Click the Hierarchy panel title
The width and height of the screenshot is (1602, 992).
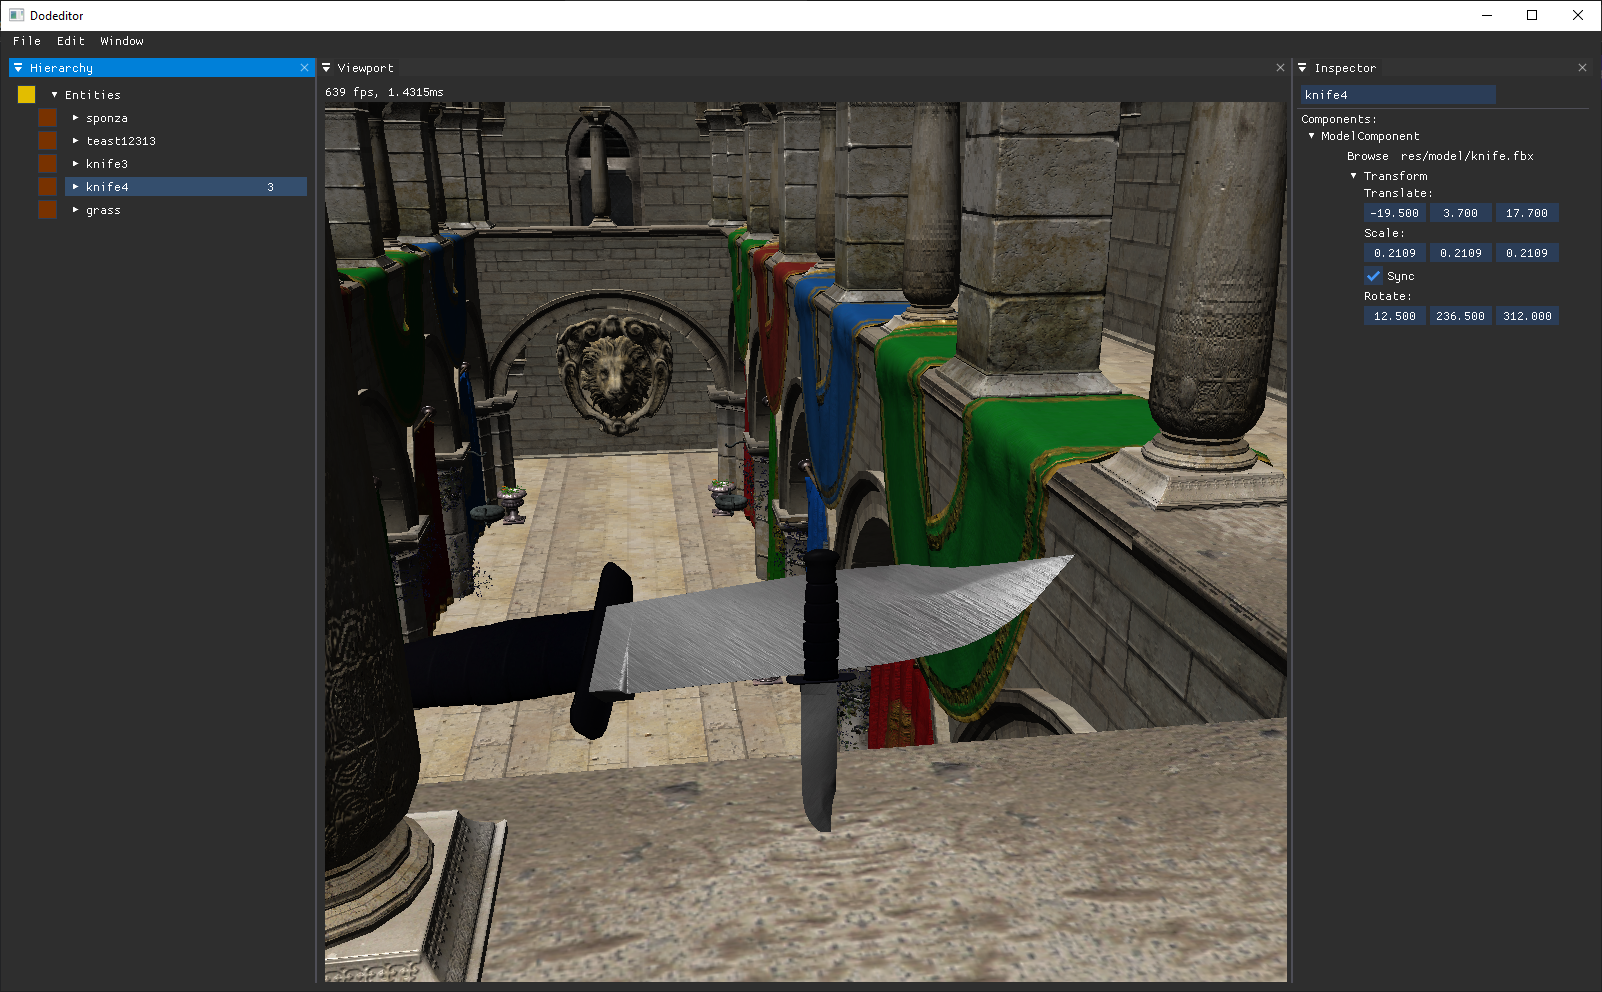tap(61, 68)
